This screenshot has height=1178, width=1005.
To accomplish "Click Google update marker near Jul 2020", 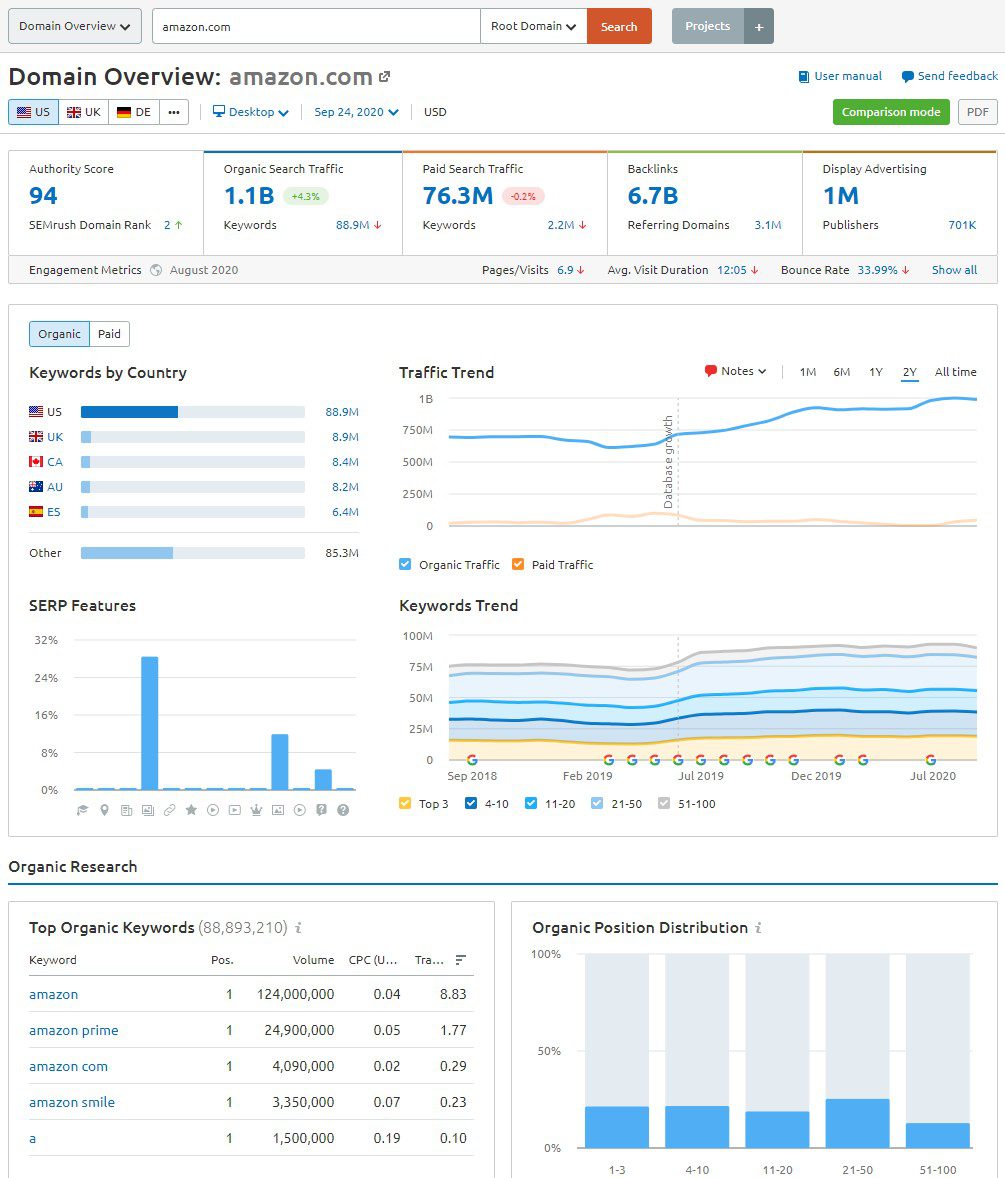I will pyautogui.click(x=931, y=760).
